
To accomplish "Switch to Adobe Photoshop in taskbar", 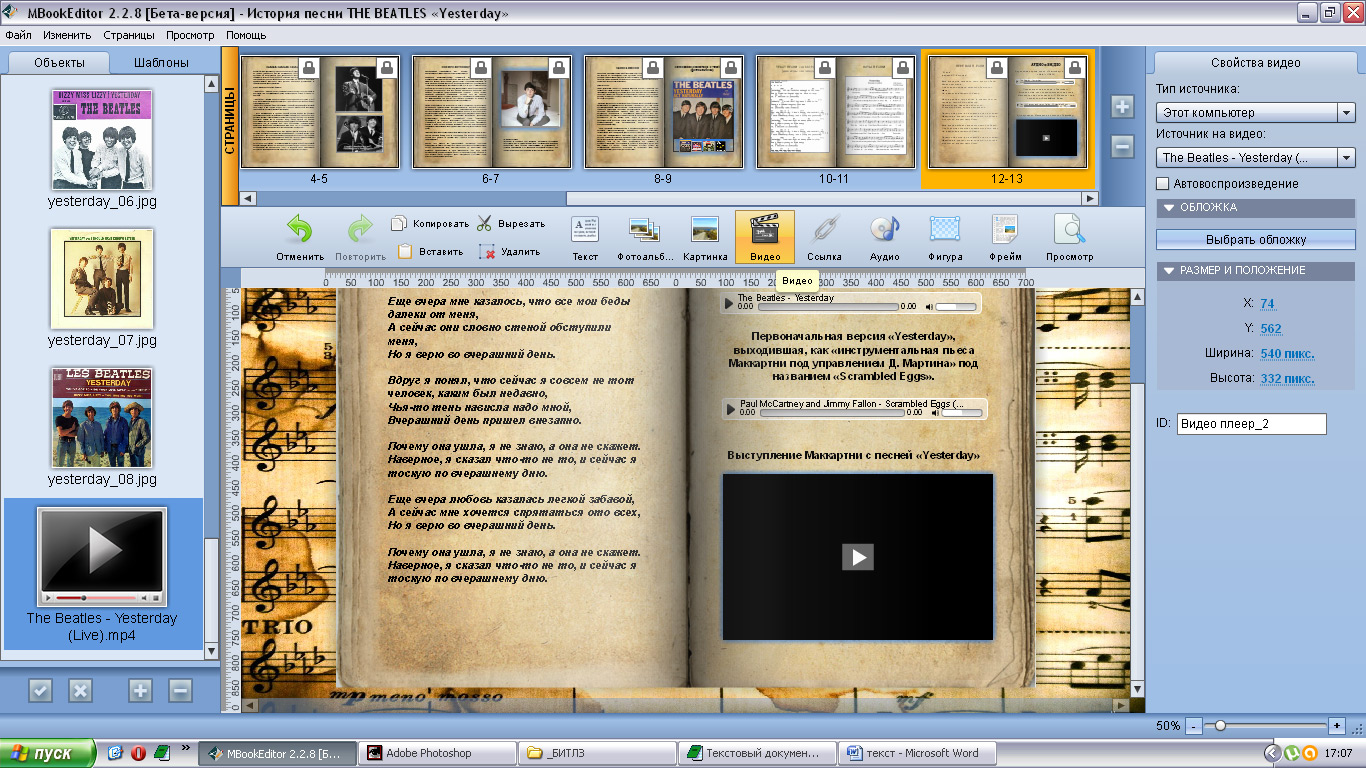I will click(436, 753).
